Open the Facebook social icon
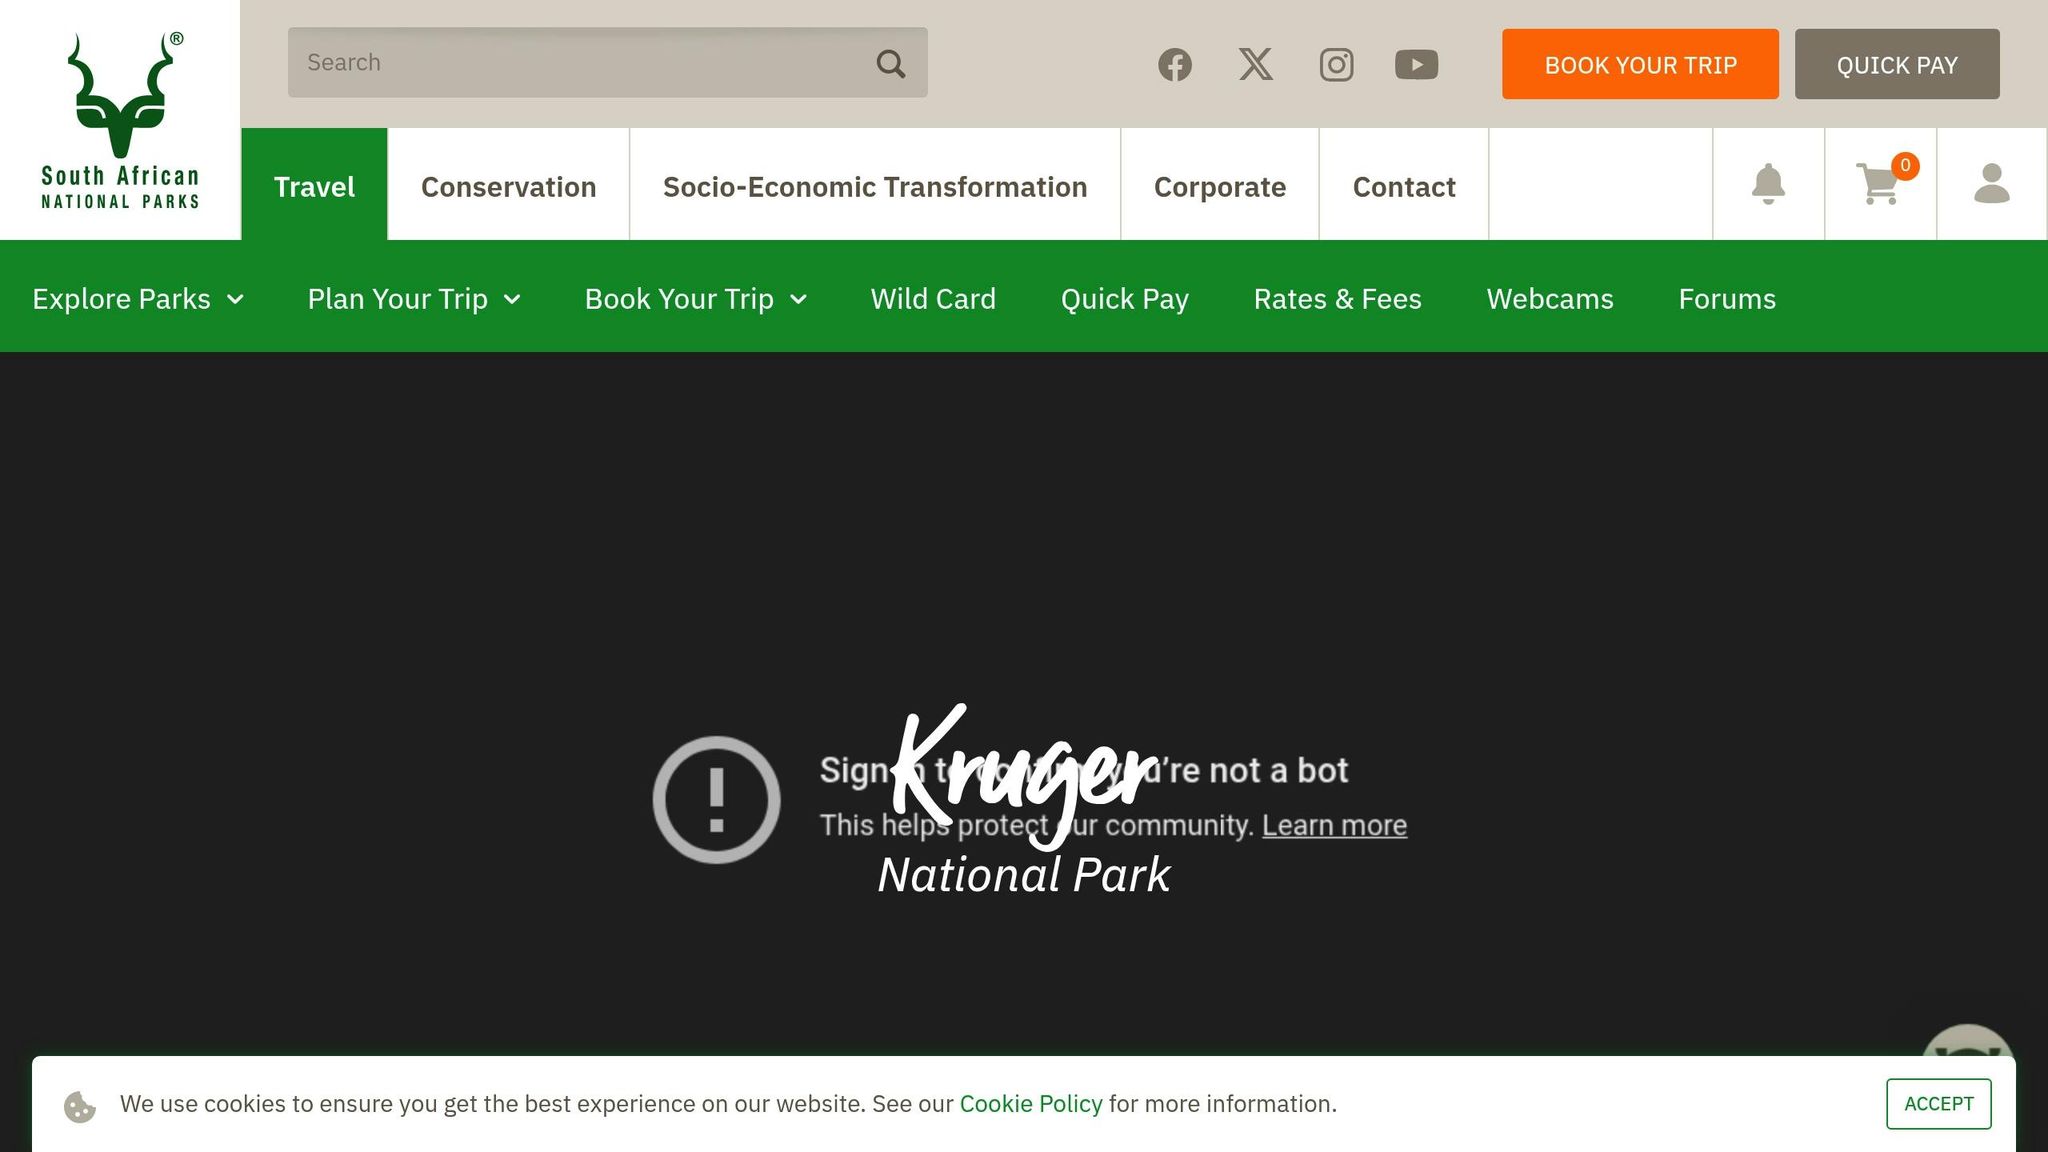The width and height of the screenshot is (2048, 1152). 1175,65
